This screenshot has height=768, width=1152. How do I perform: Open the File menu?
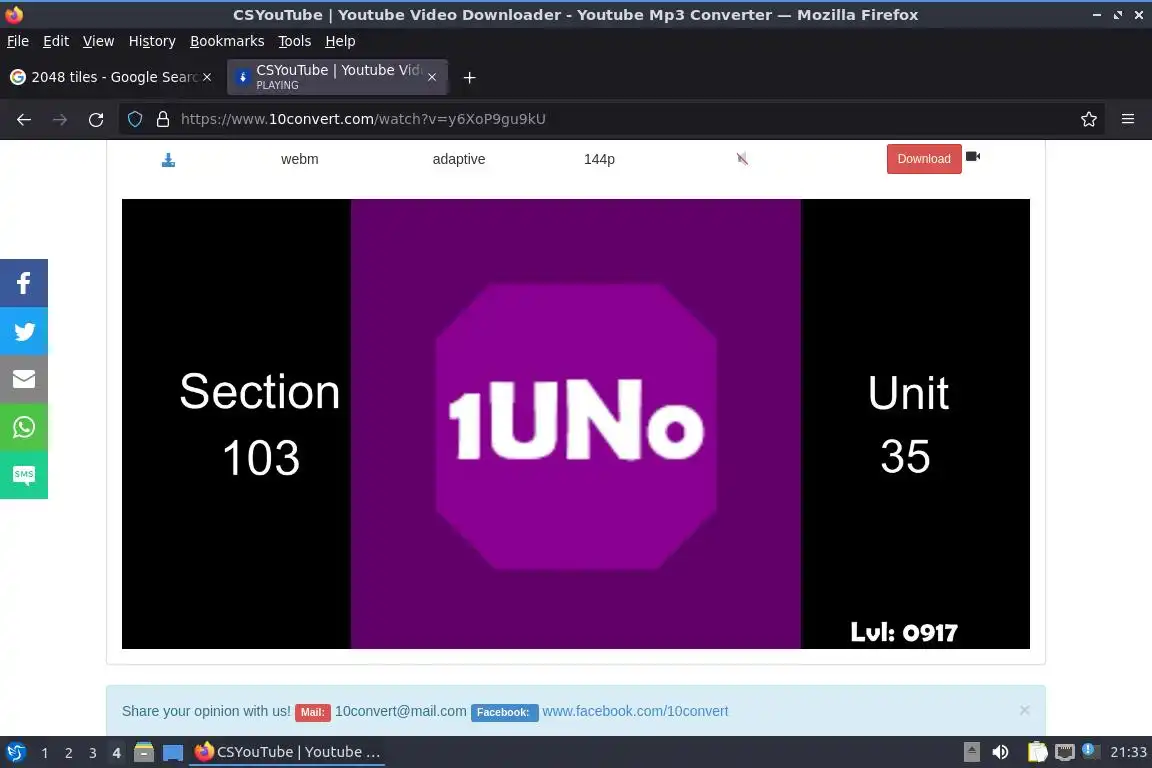click(18, 41)
